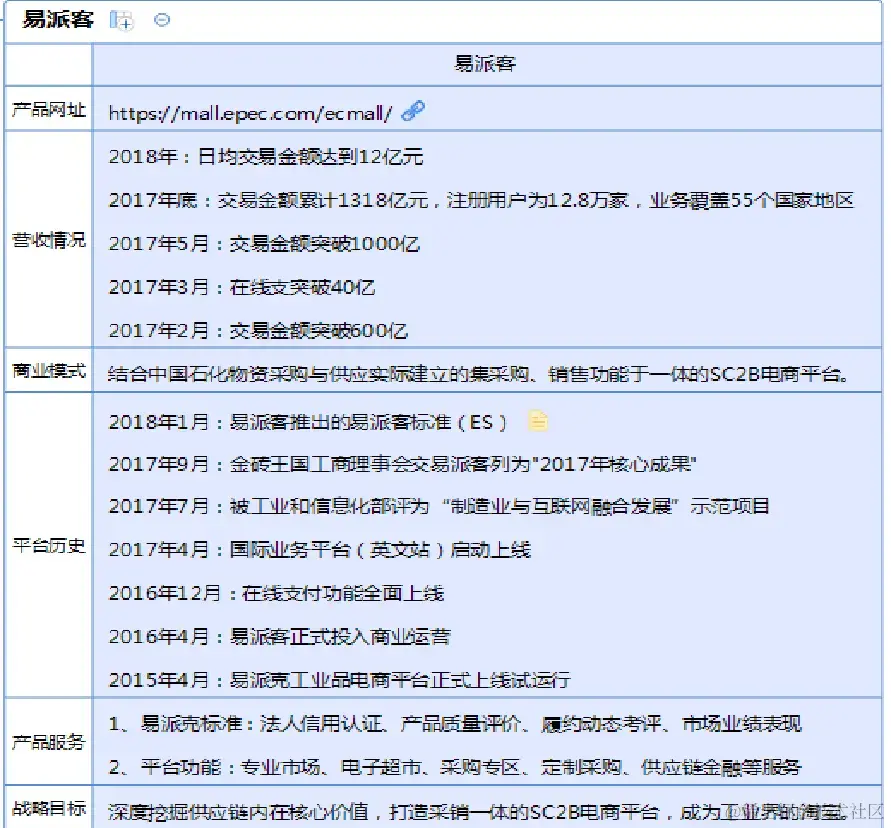This screenshot has height=828, width=891.
Task: Click the line 2、平台功能：专业市场、电子超市
Action: click(455, 768)
